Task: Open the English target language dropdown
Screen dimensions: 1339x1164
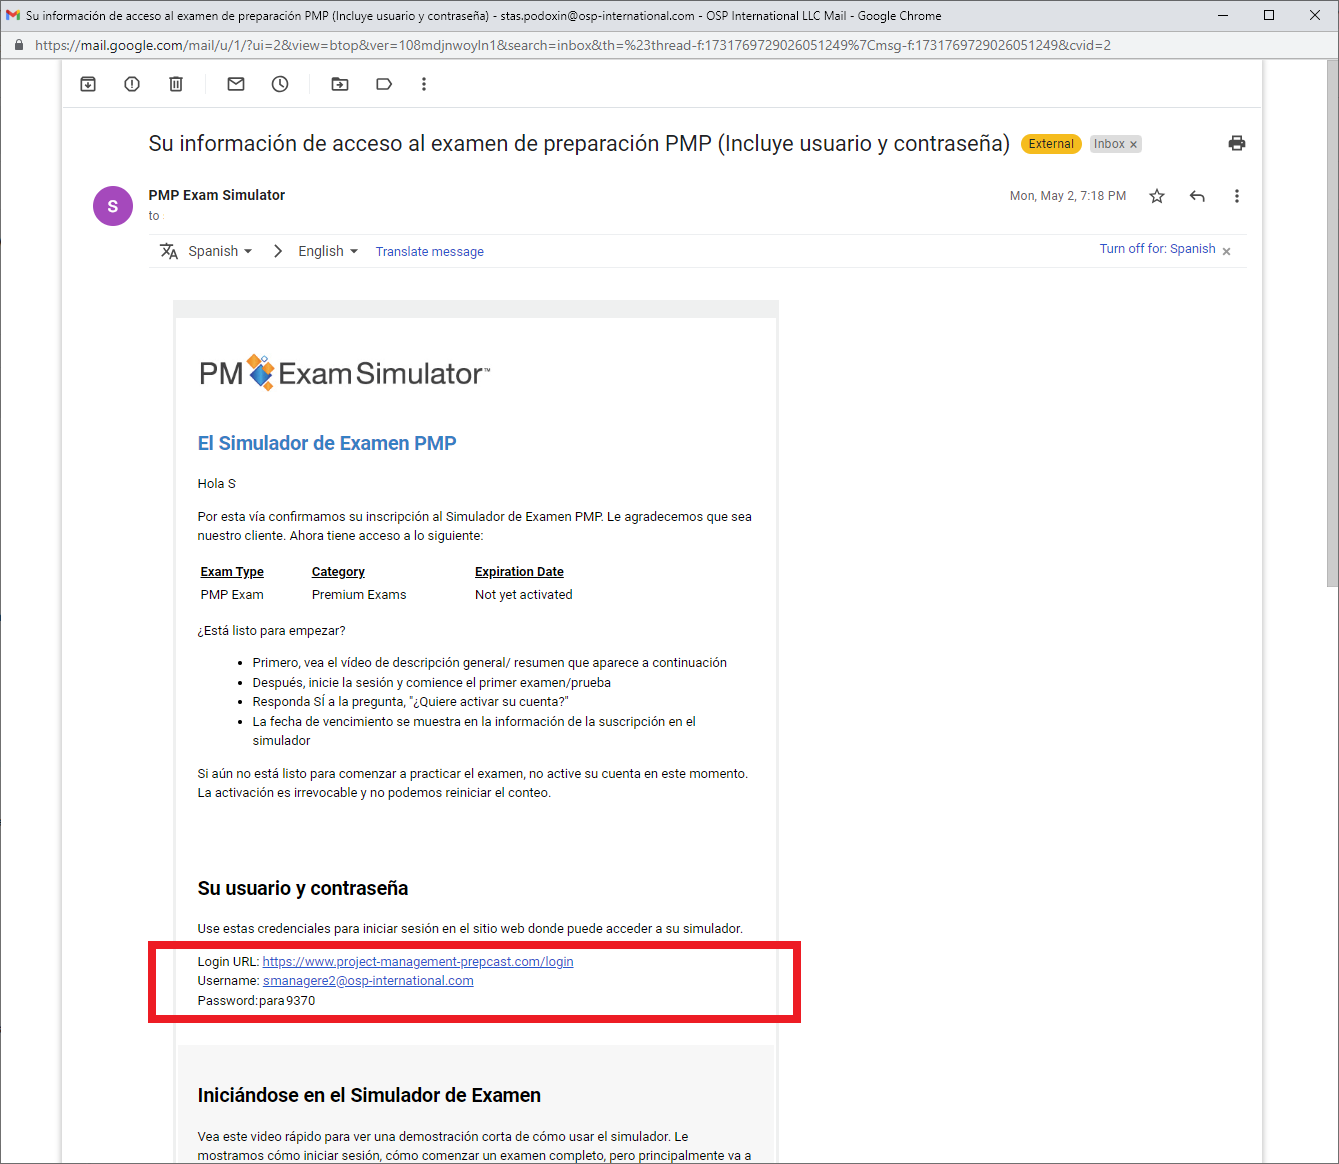Action: click(x=328, y=251)
